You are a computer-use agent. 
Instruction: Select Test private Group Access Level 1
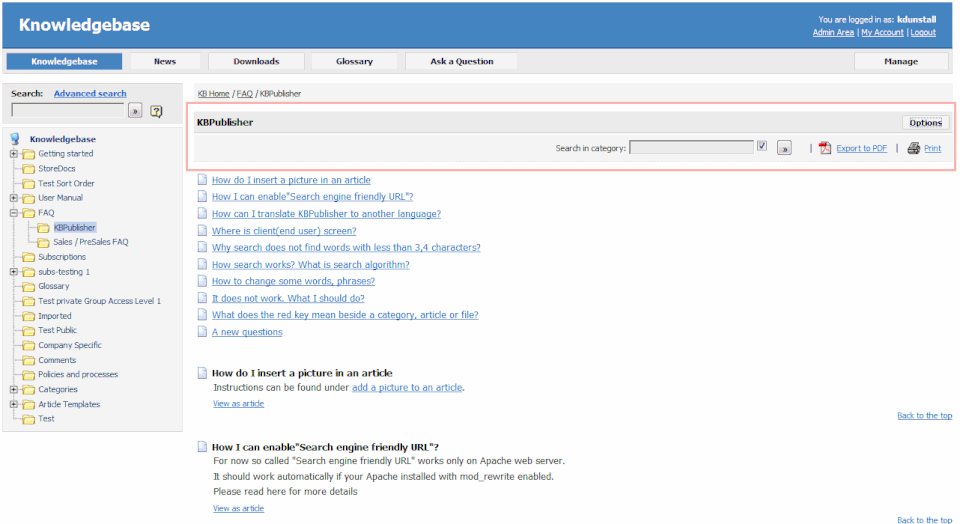coord(100,301)
